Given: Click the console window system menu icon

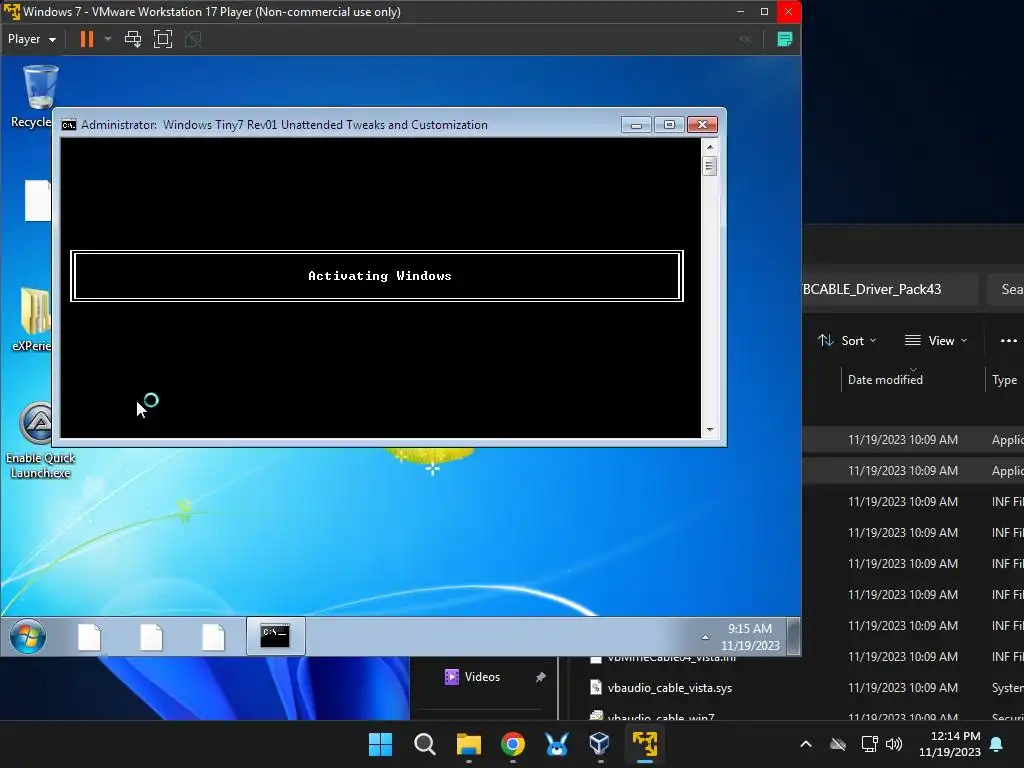Looking at the screenshot, I should pyautogui.click(x=69, y=125).
